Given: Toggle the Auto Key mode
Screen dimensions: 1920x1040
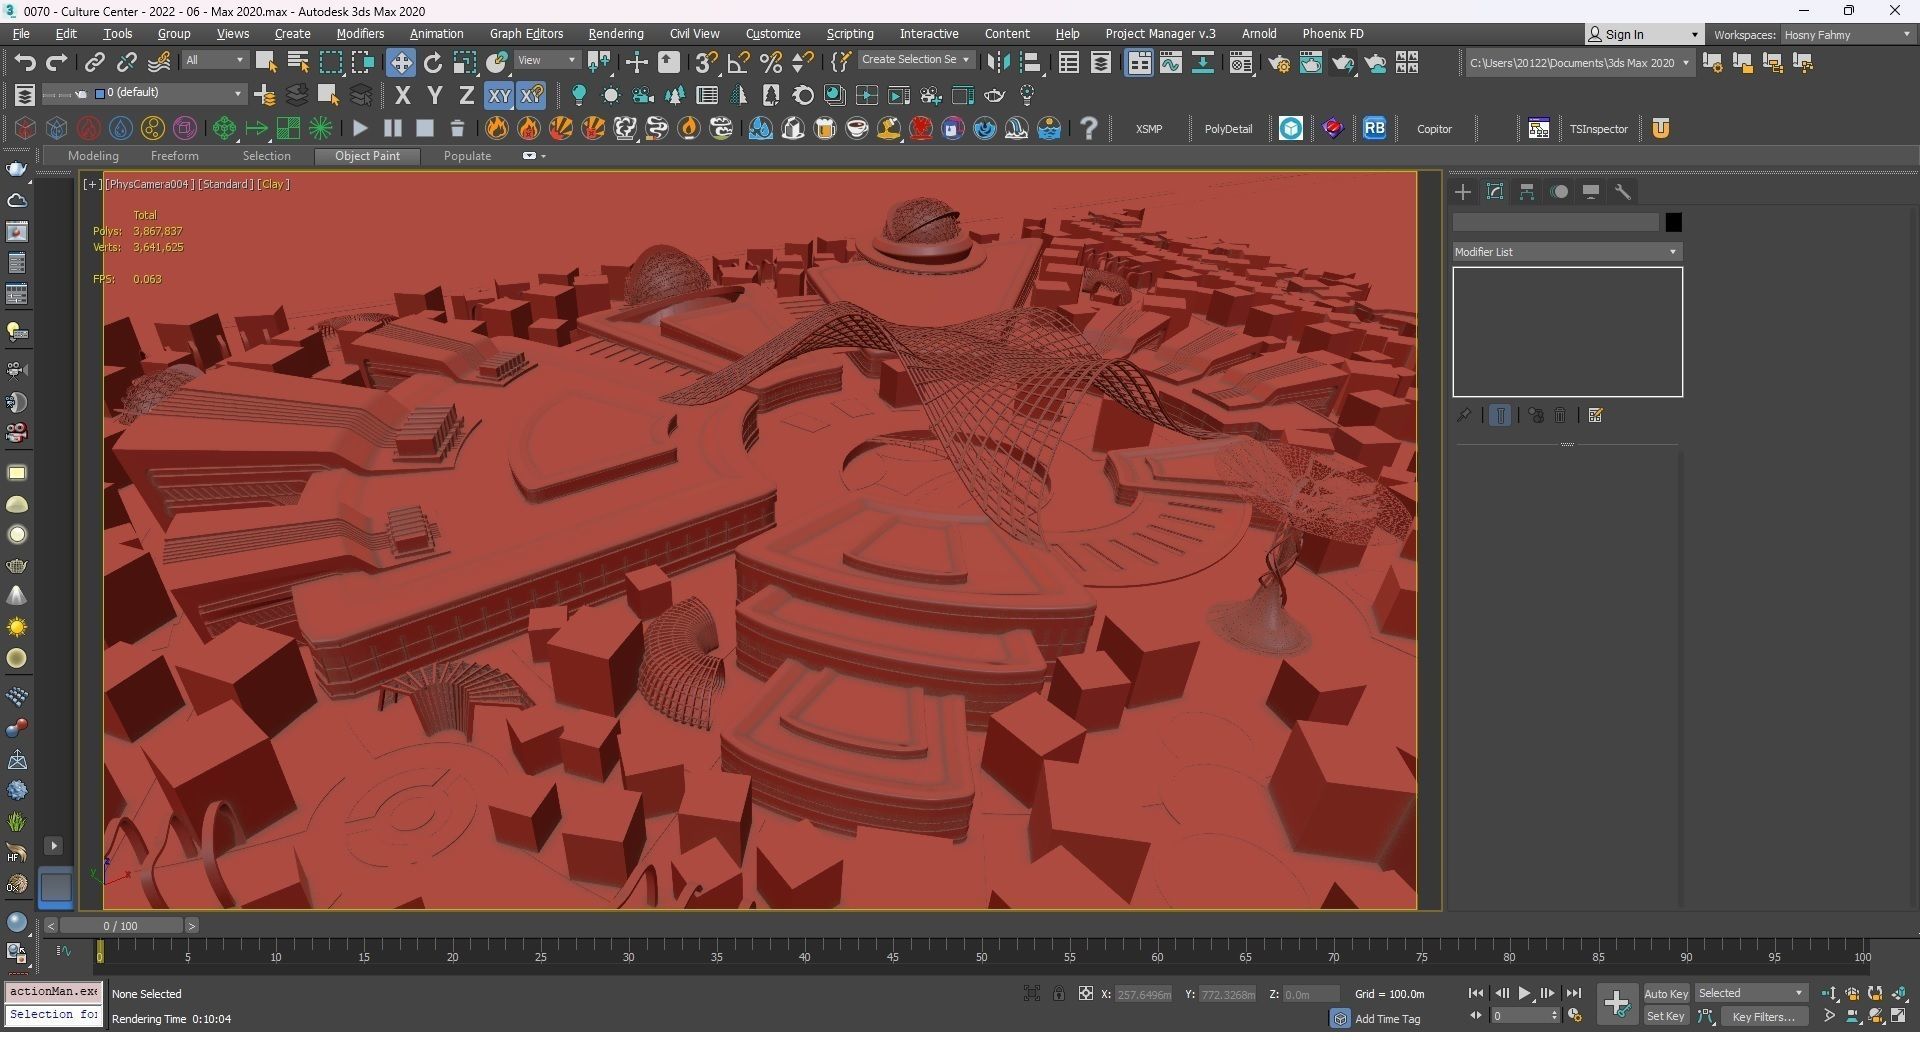Looking at the screenshot, I should click(x=1666, y=993).
